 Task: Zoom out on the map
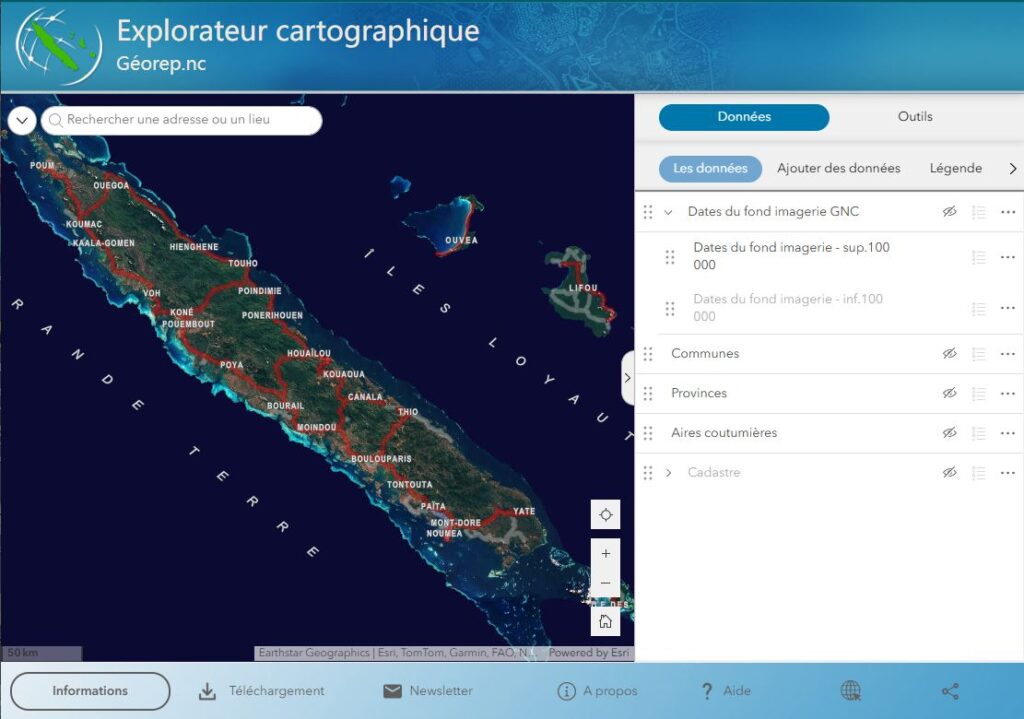(x=605, y=583)
